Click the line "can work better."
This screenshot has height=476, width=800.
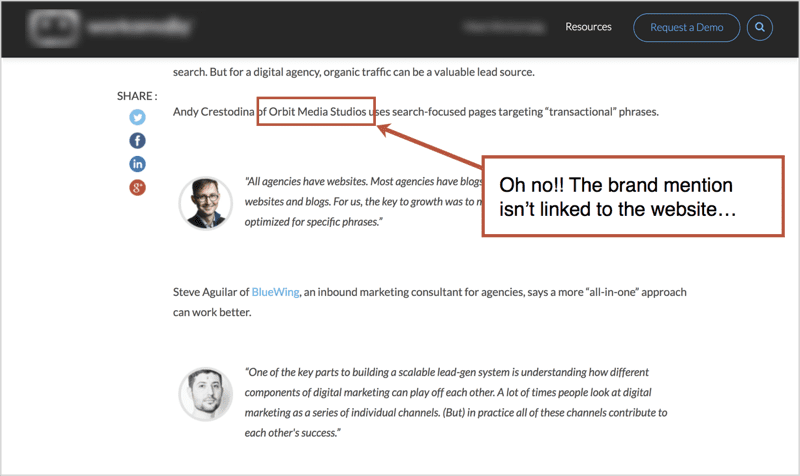(x=212, y=312)
